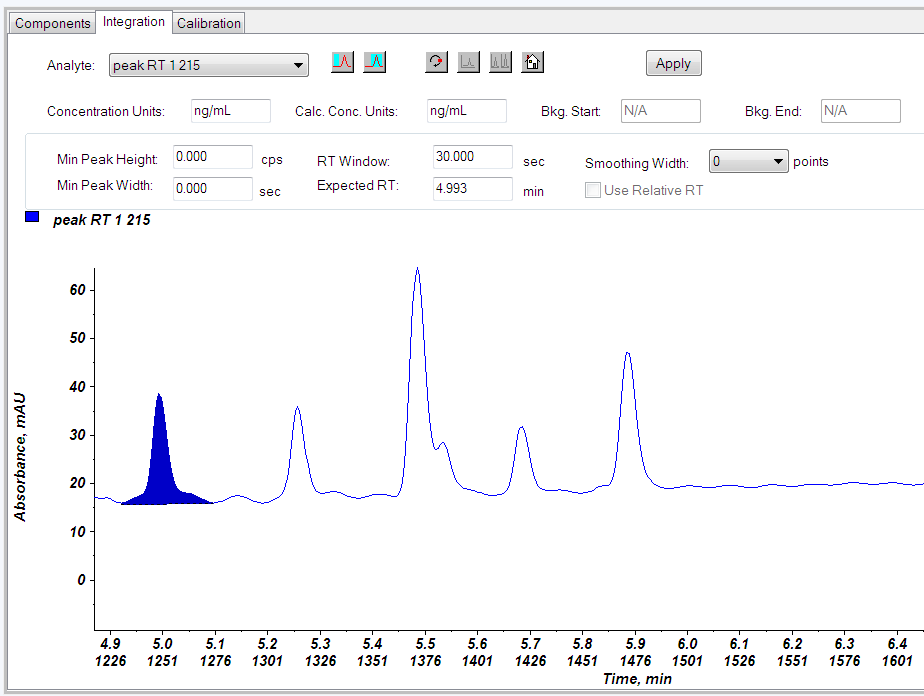
Task: Click the Apply button
Action: (674, 63)
